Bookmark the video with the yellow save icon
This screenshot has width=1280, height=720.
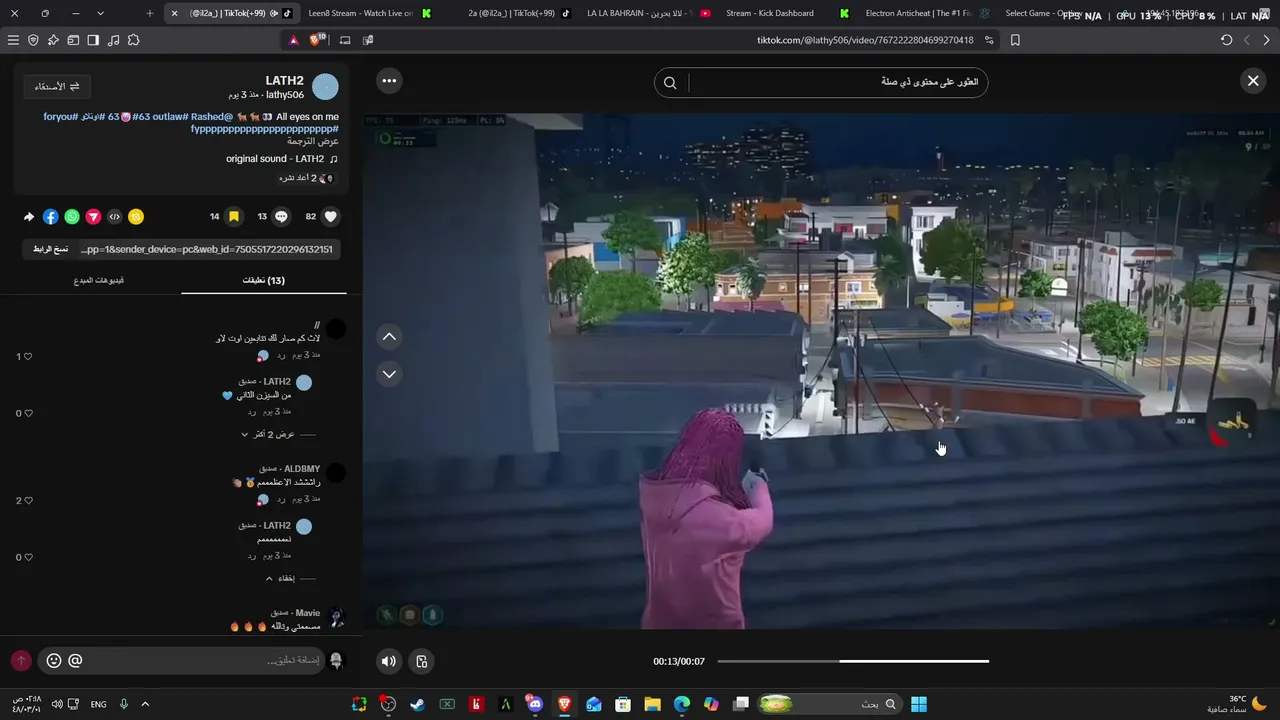[x=233, y=216]
